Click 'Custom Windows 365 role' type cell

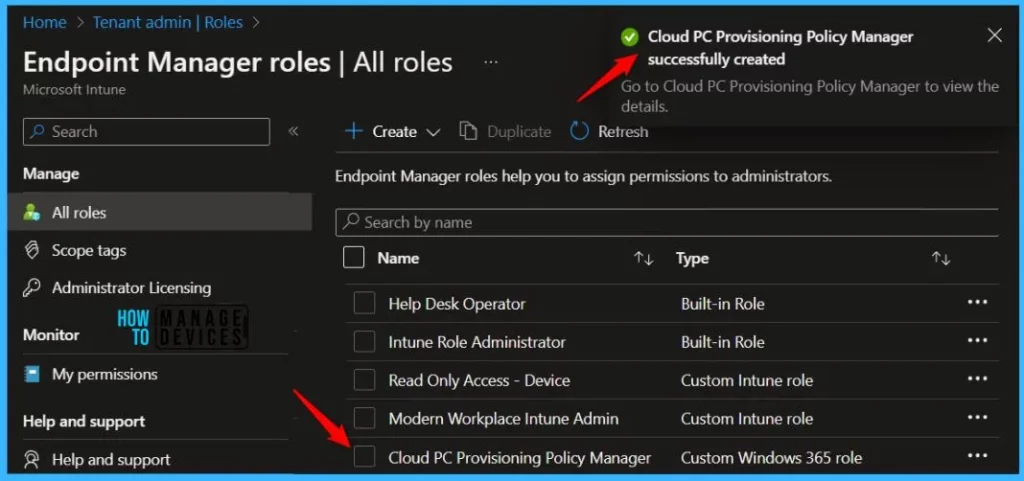(x=771, y=458)
